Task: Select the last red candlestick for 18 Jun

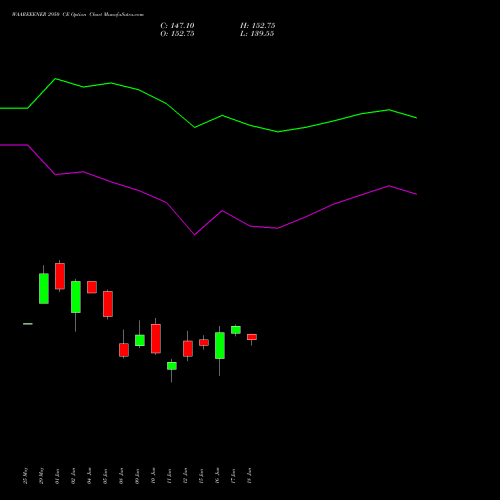Action: pos(252,337)
